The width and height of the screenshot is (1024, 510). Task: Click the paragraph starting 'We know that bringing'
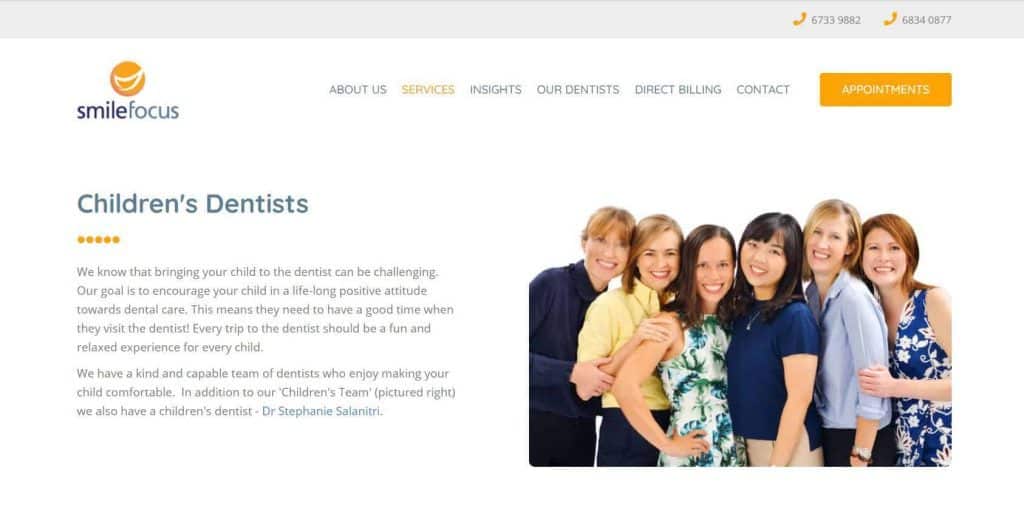coord(265,310)
